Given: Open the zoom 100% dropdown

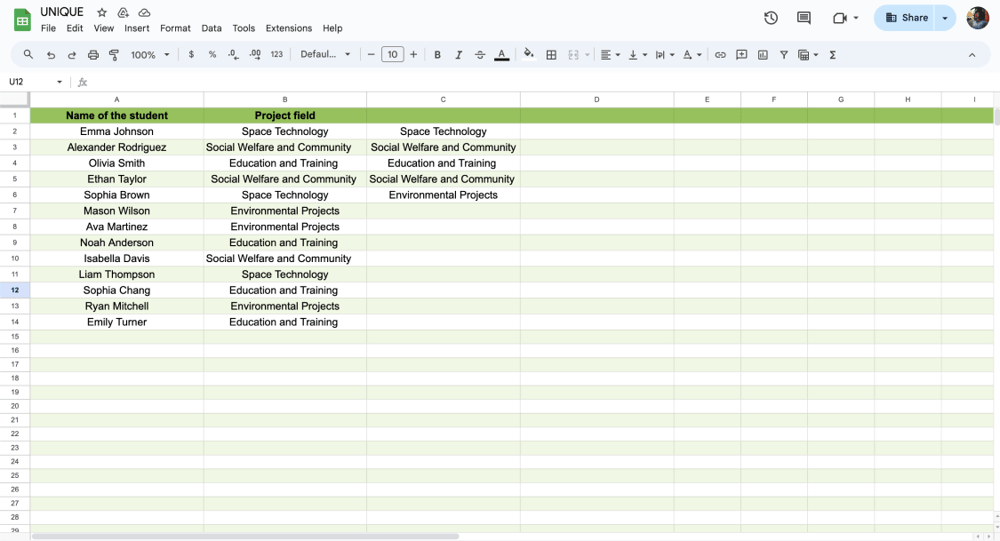Looking at the screenshot, I should (x=150, y=55).
